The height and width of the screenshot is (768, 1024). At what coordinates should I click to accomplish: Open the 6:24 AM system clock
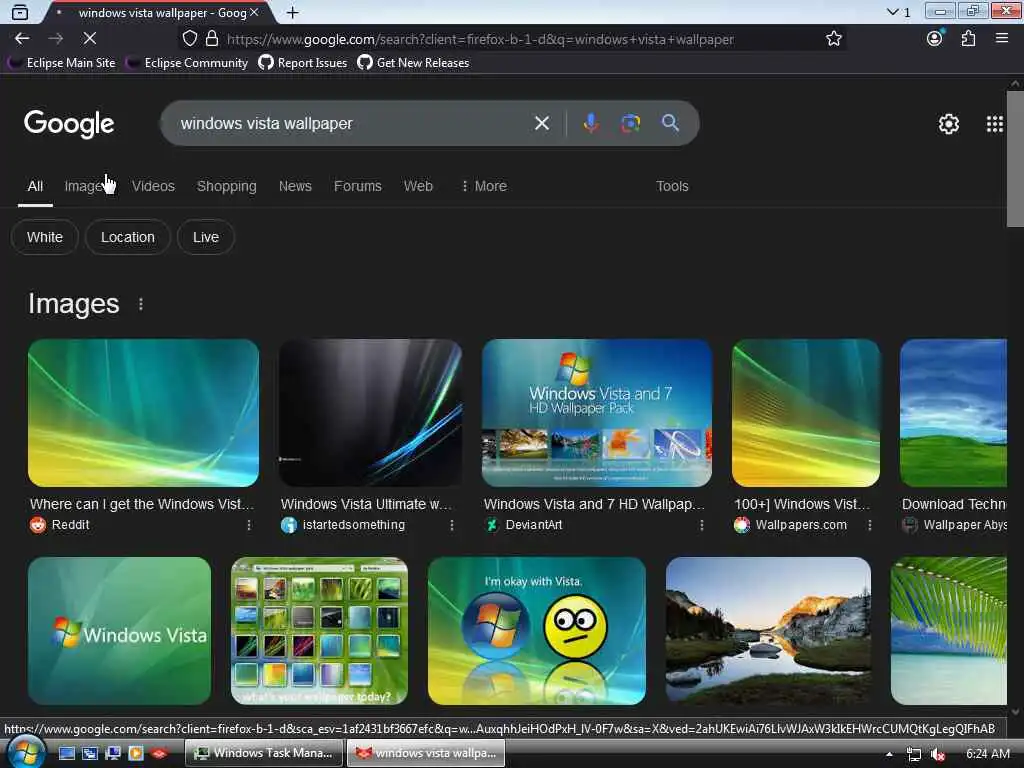click(x=987, y=754)
